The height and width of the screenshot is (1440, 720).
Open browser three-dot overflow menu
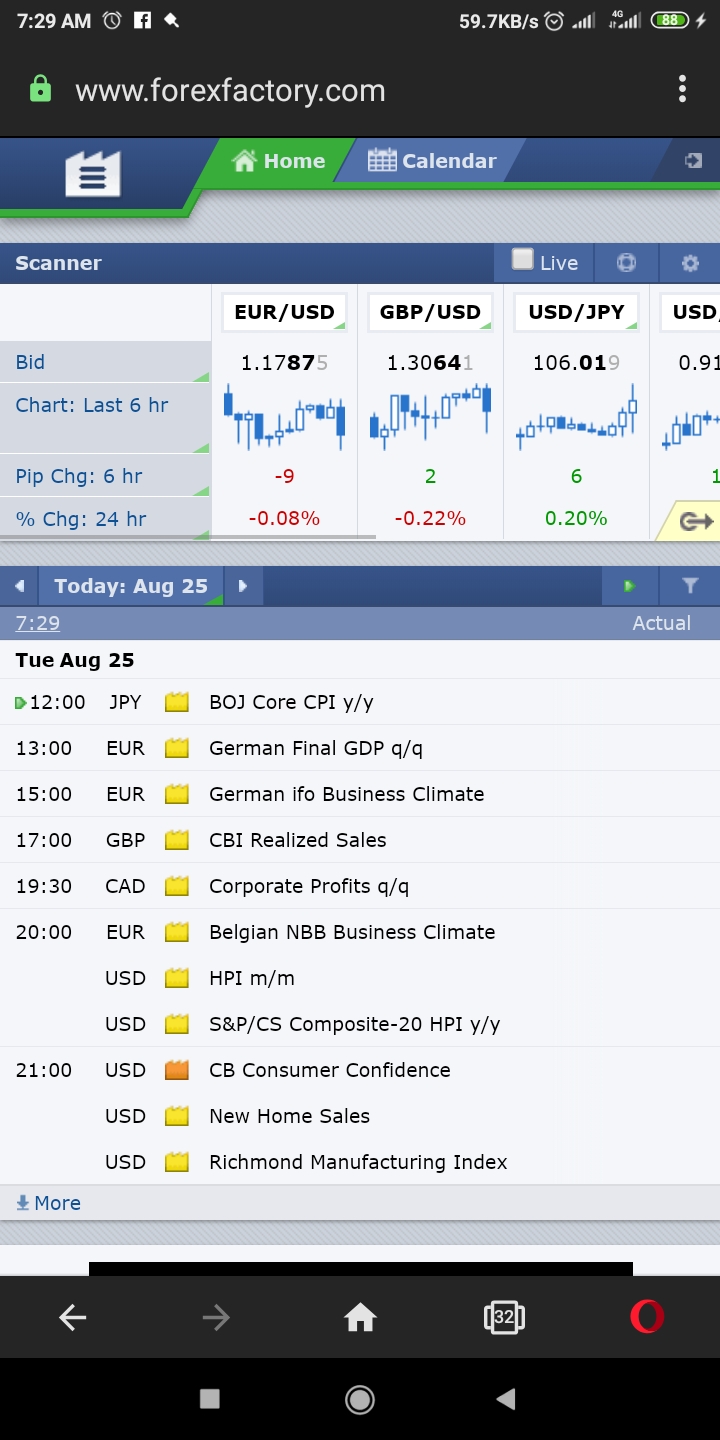coord(682,89)
